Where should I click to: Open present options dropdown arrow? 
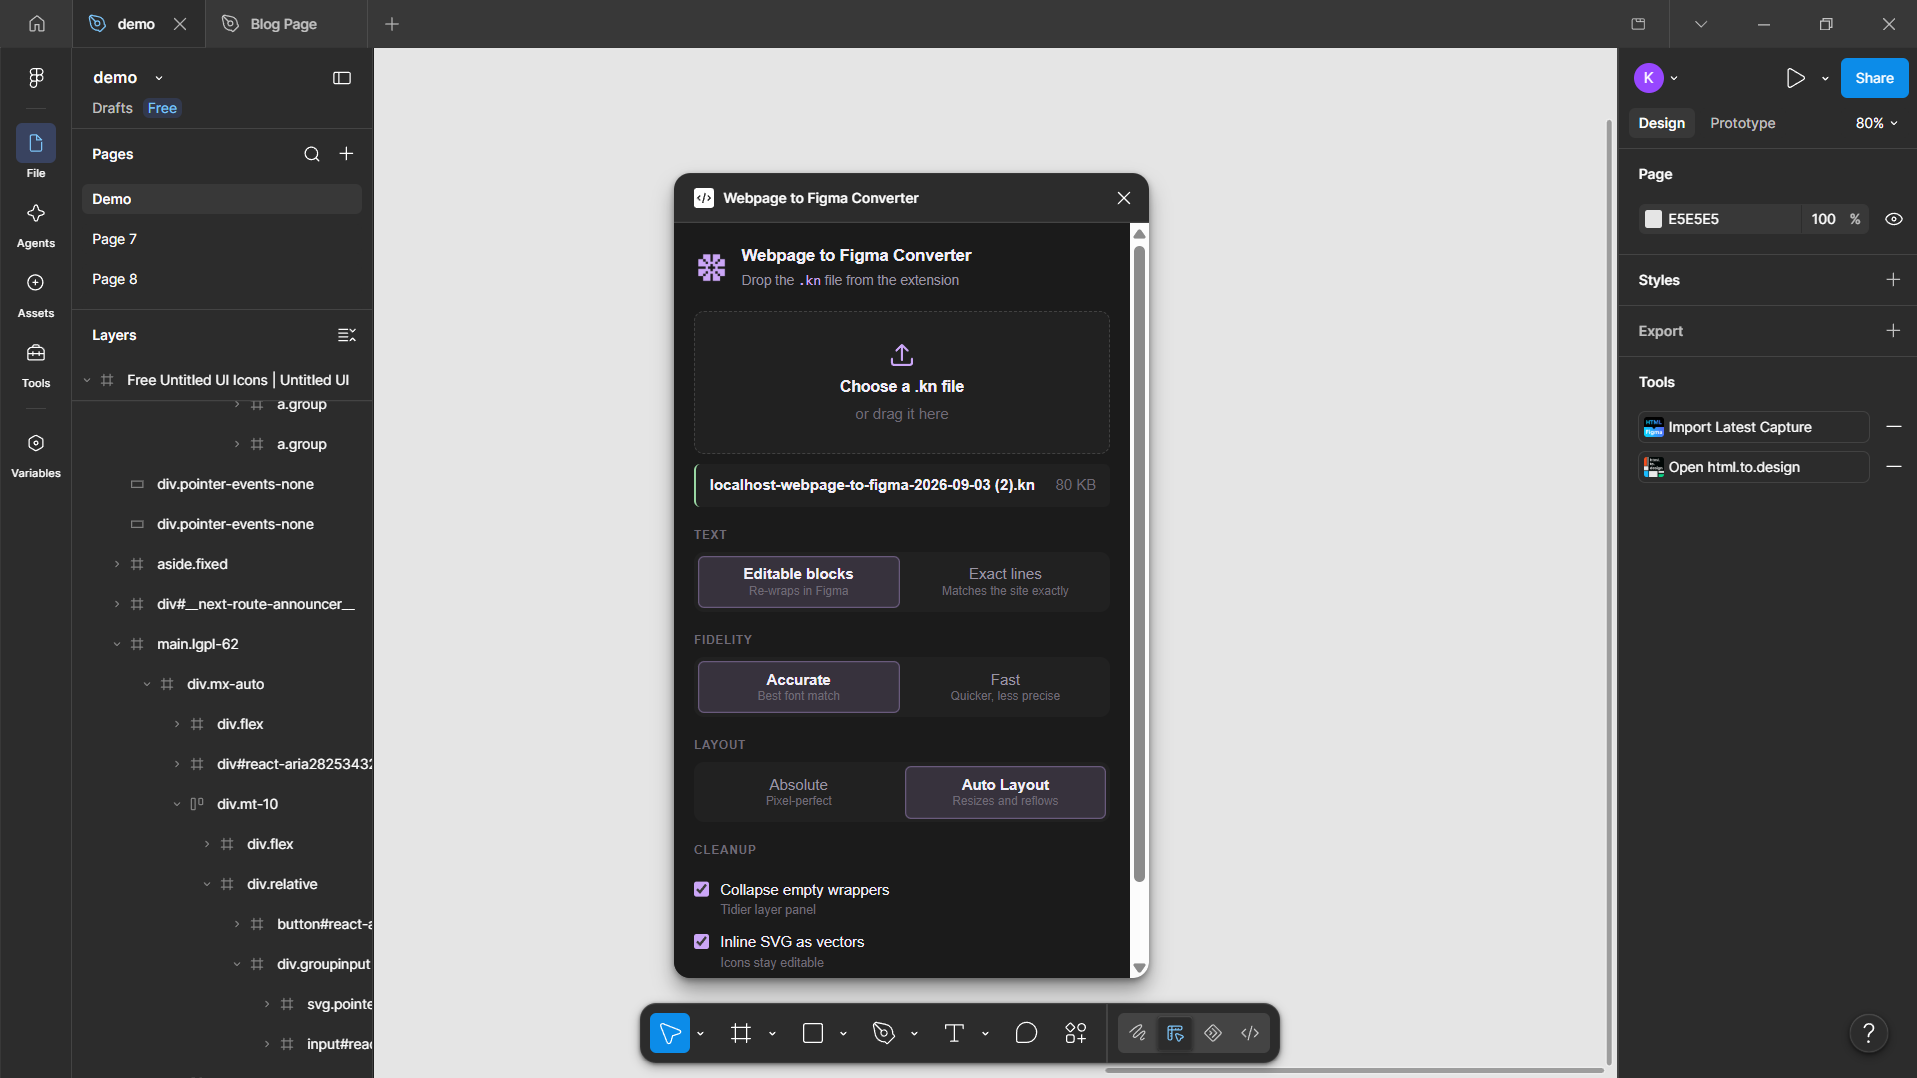coord(1825,78)
